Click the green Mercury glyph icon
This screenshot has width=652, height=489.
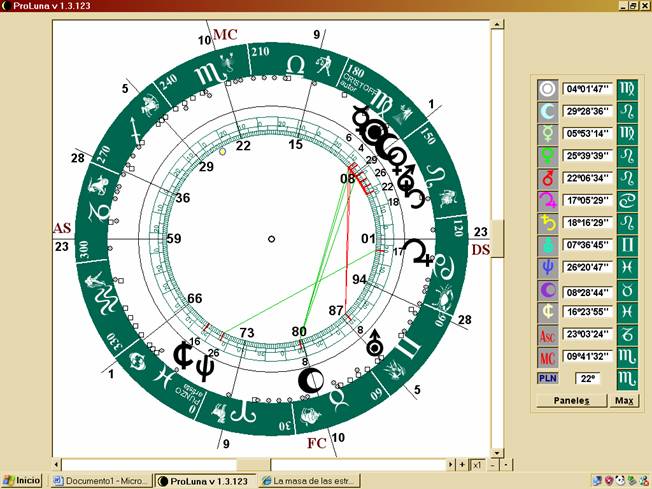[547, 133]
